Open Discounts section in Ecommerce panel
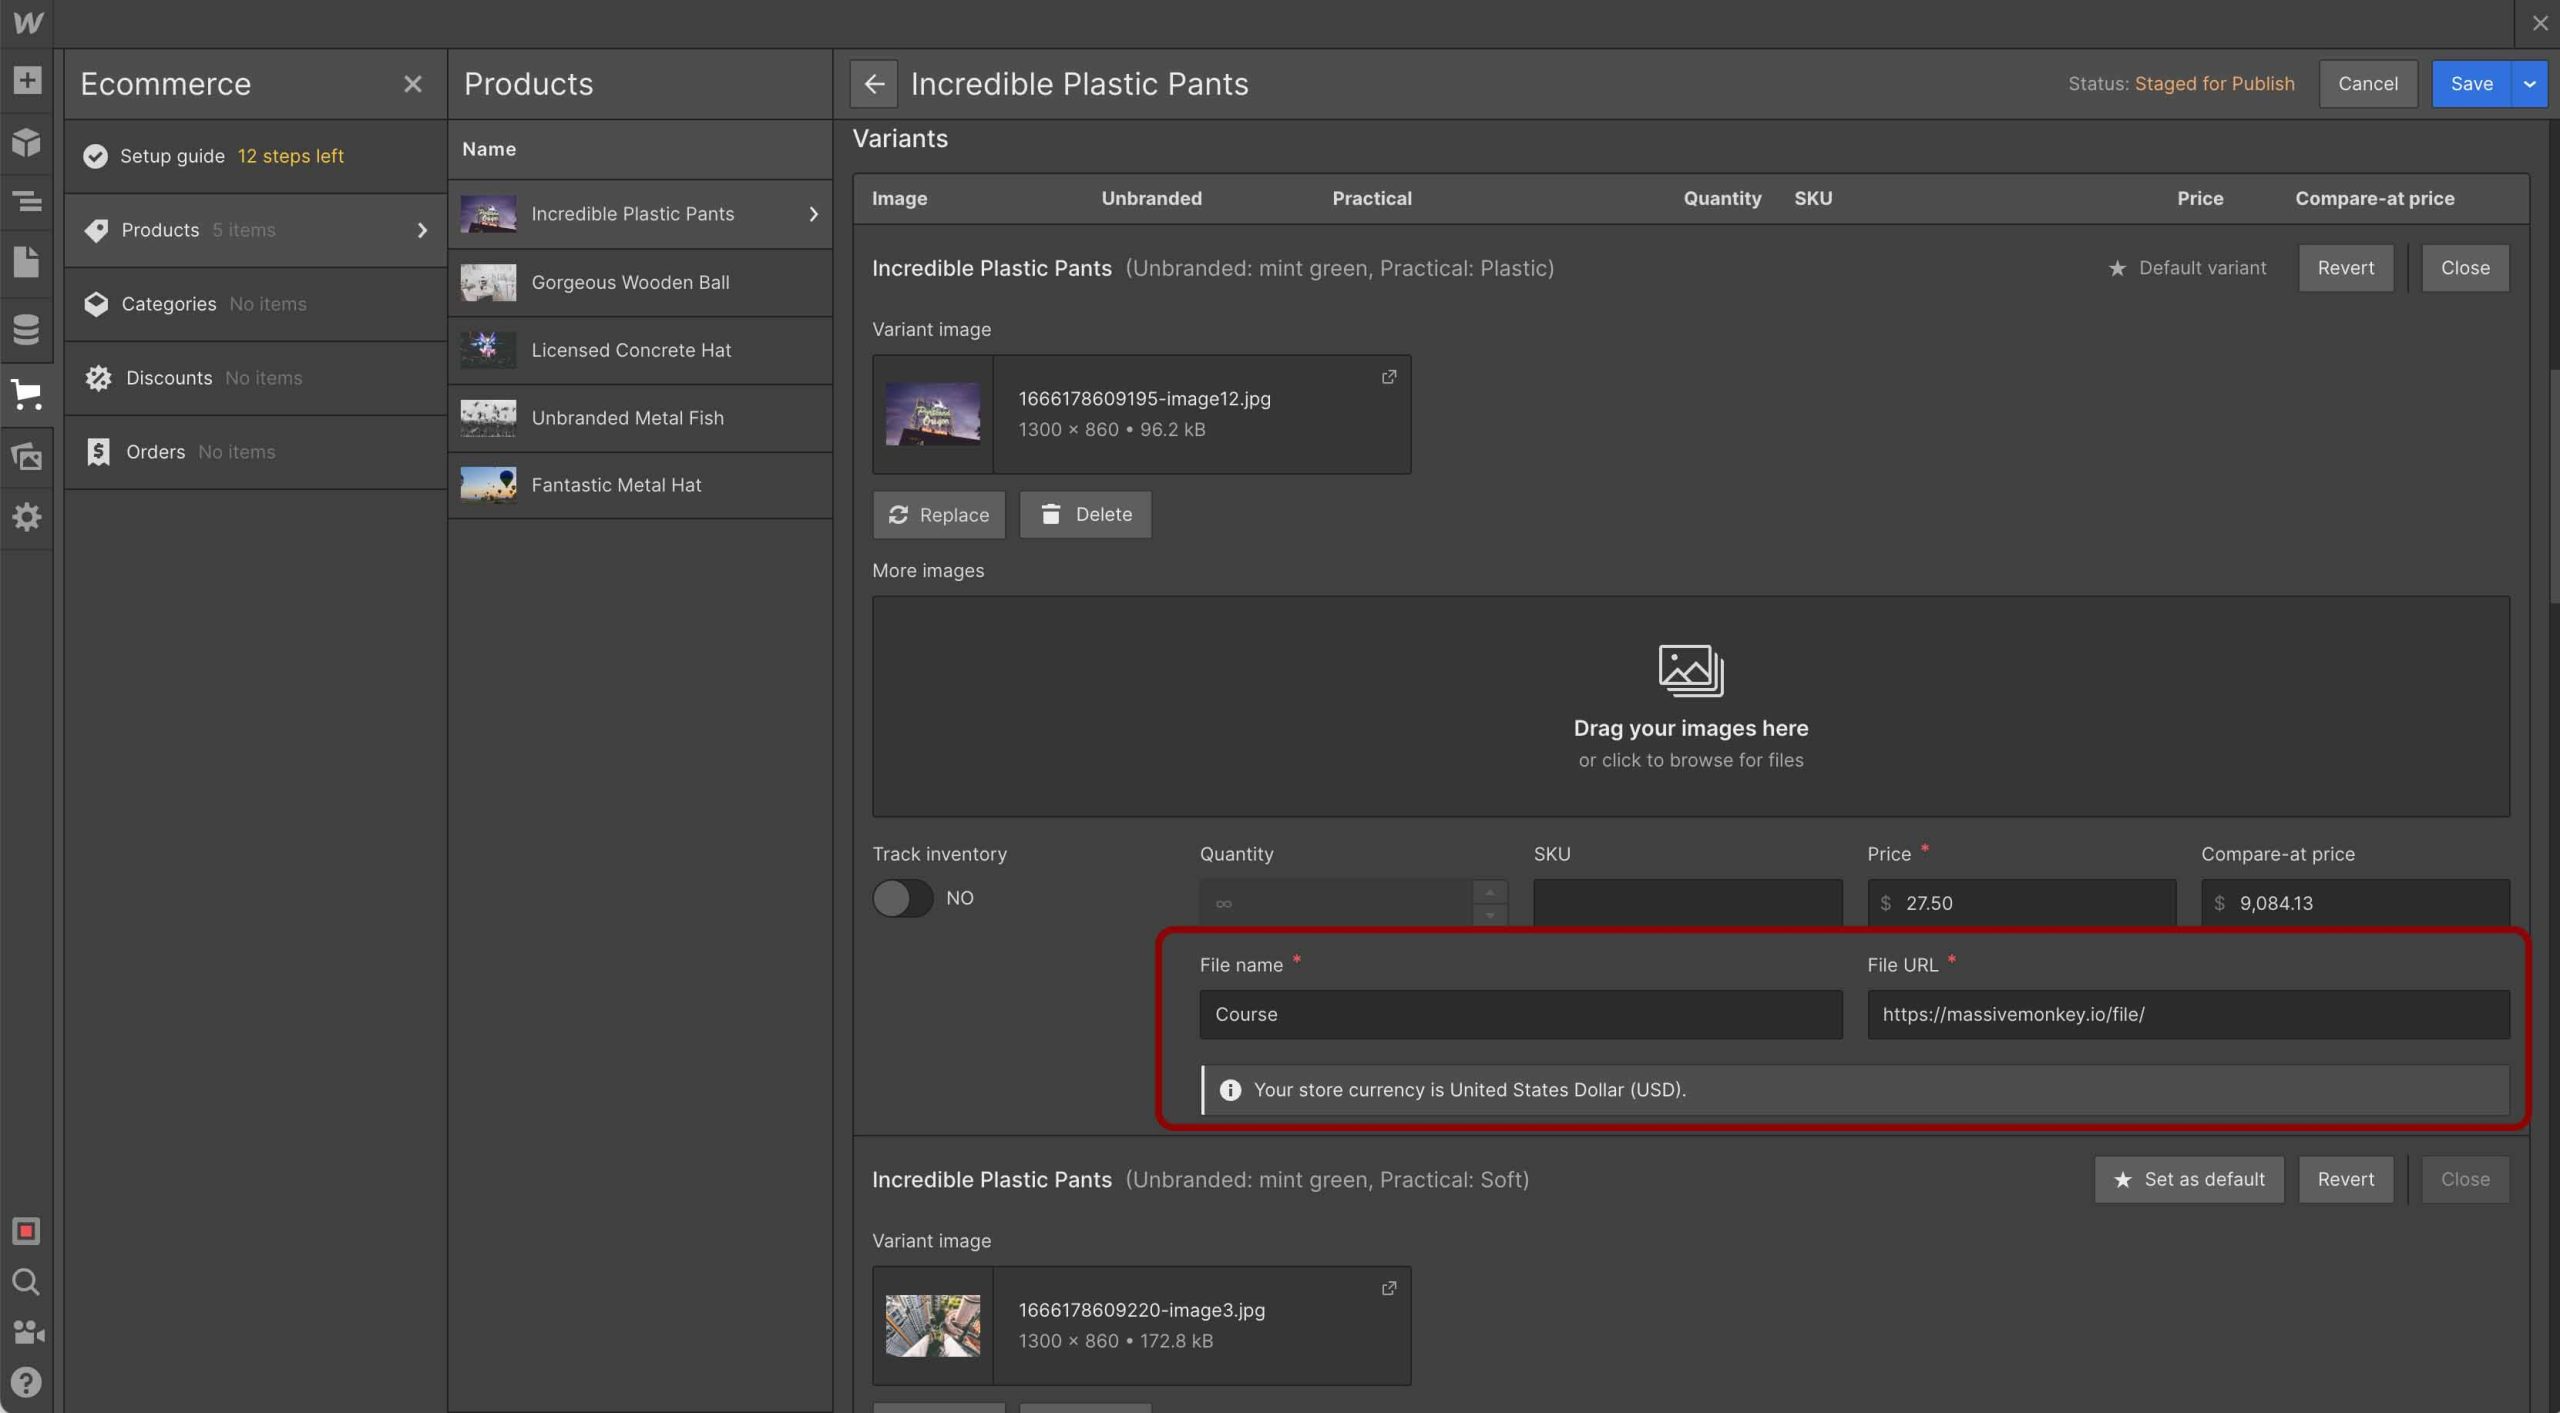The width and height of the screenshot is (2560, 1413). pyautogui.click(x=168, y=378)
